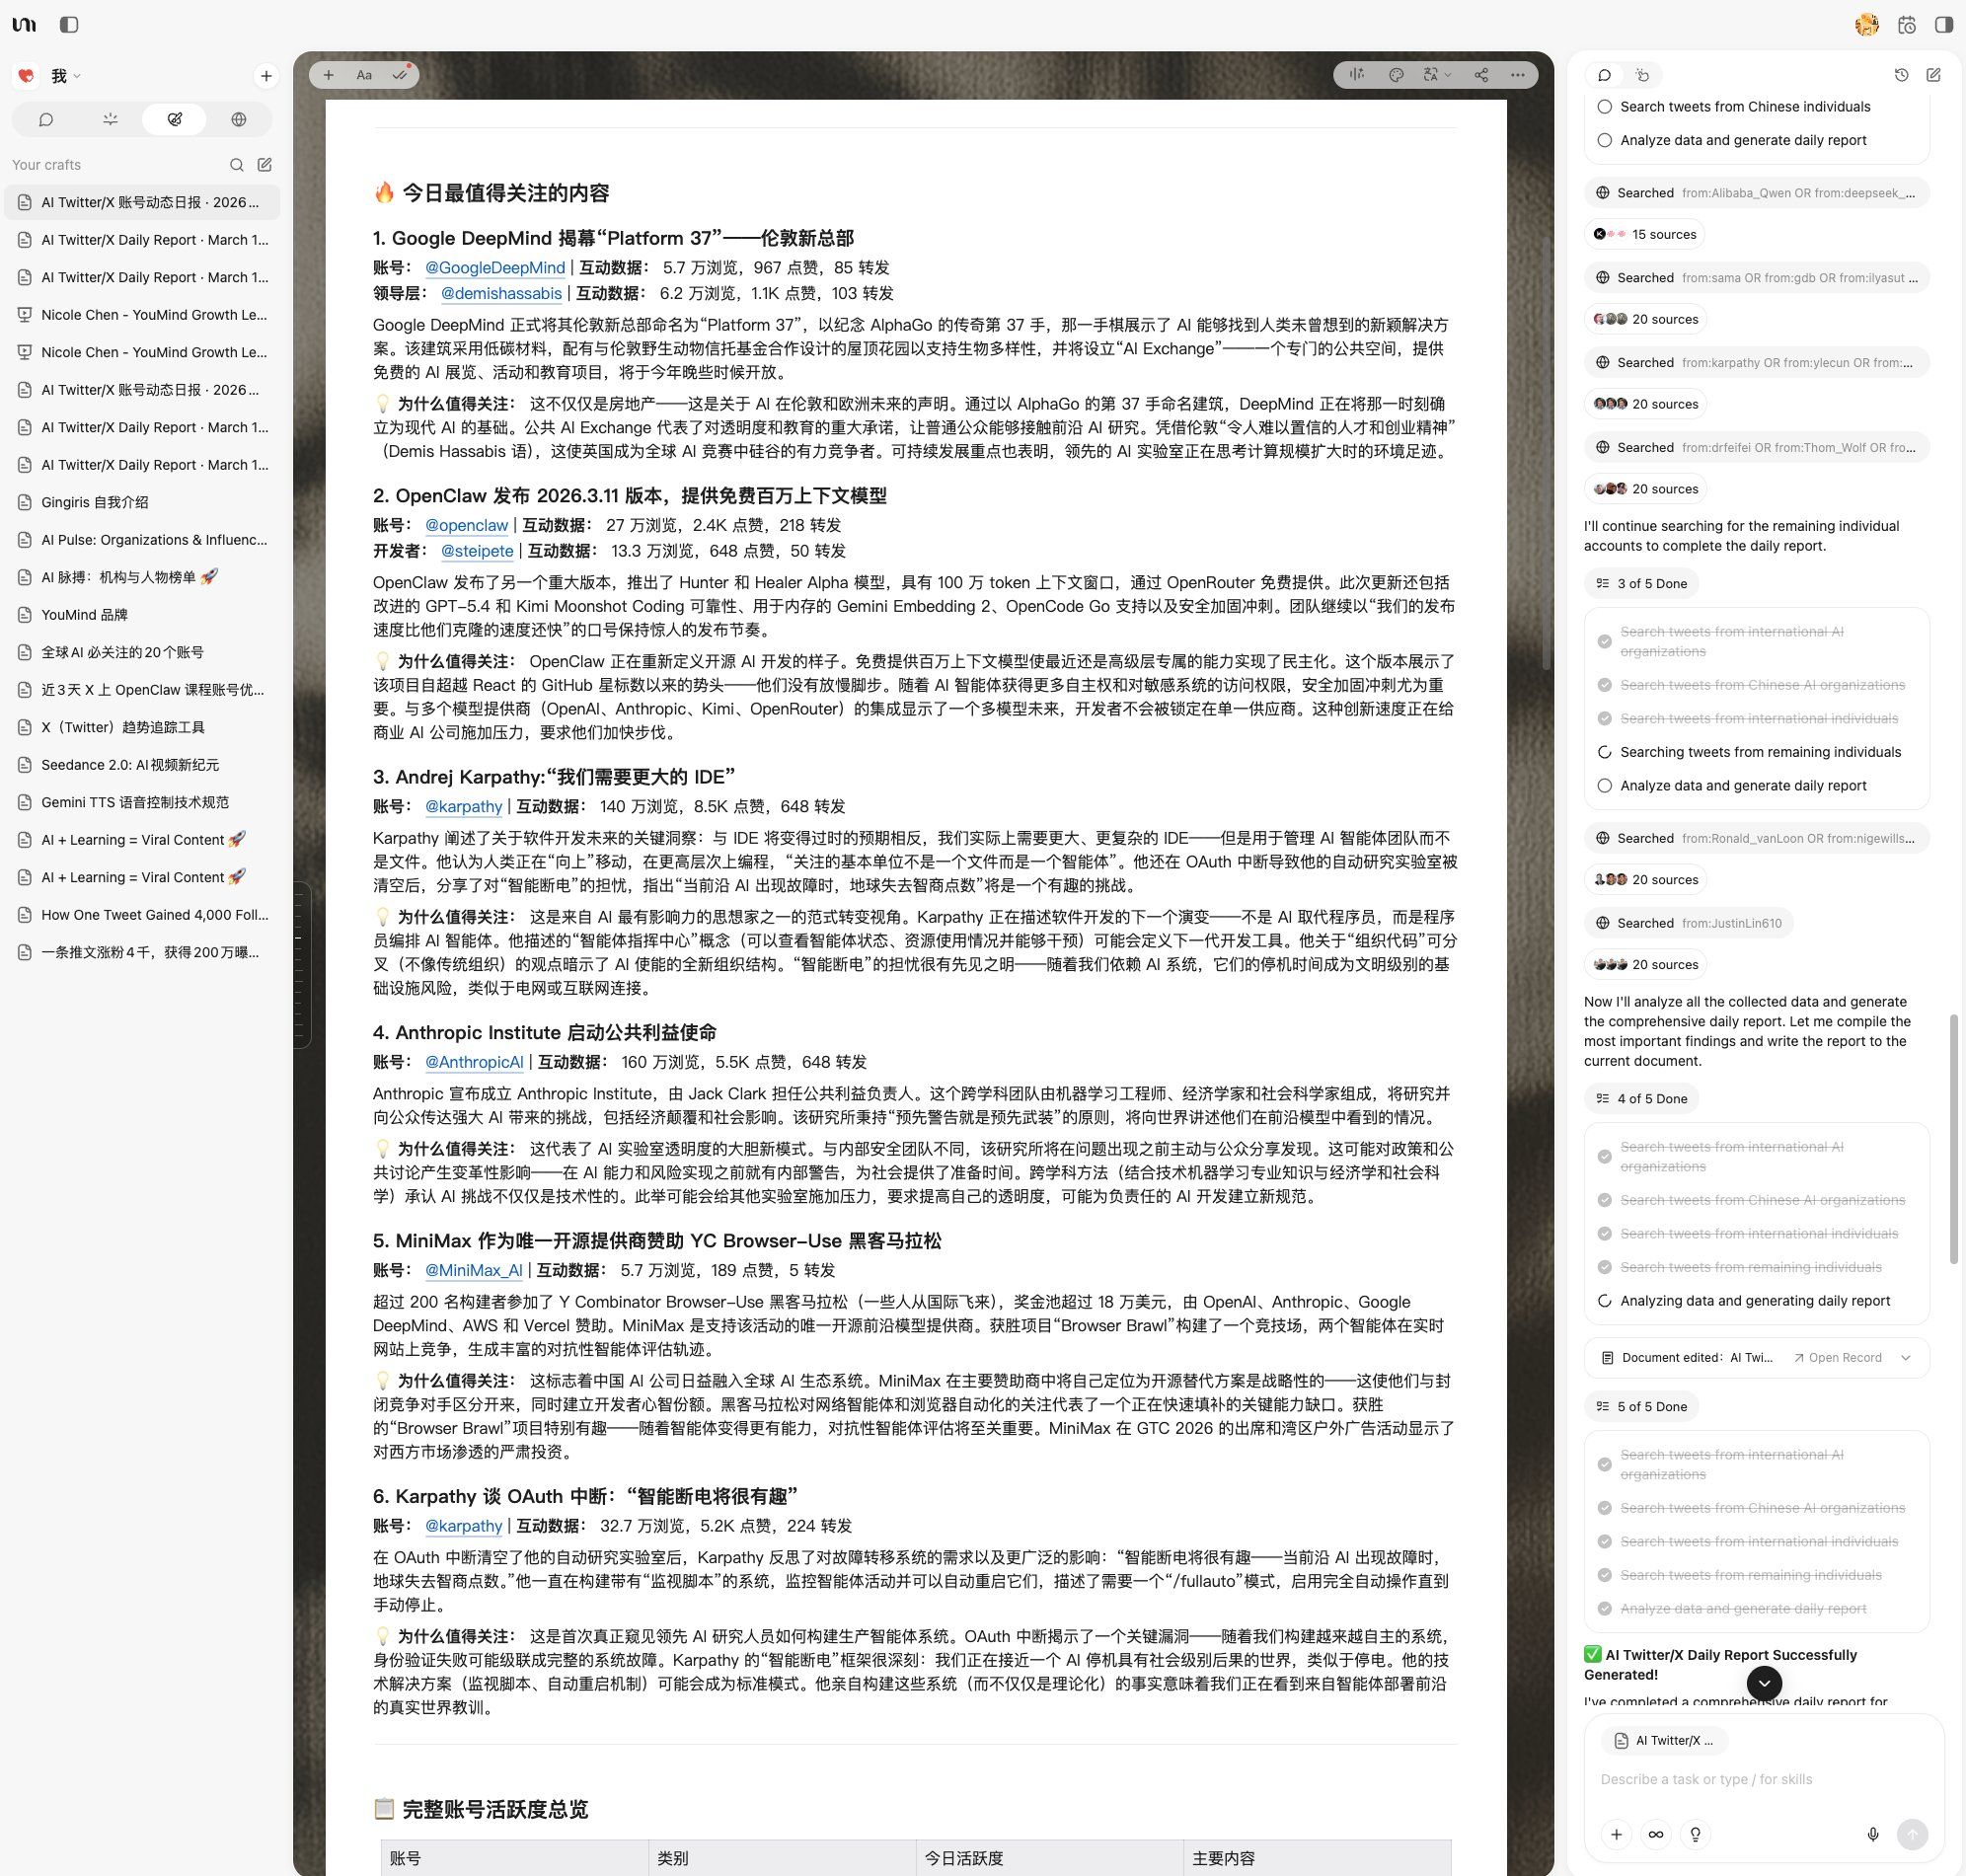Image resolution: width=1966 pixels, height=1876 pixels.
Task: Open the Aa text style icon
Action: (364, 75)
